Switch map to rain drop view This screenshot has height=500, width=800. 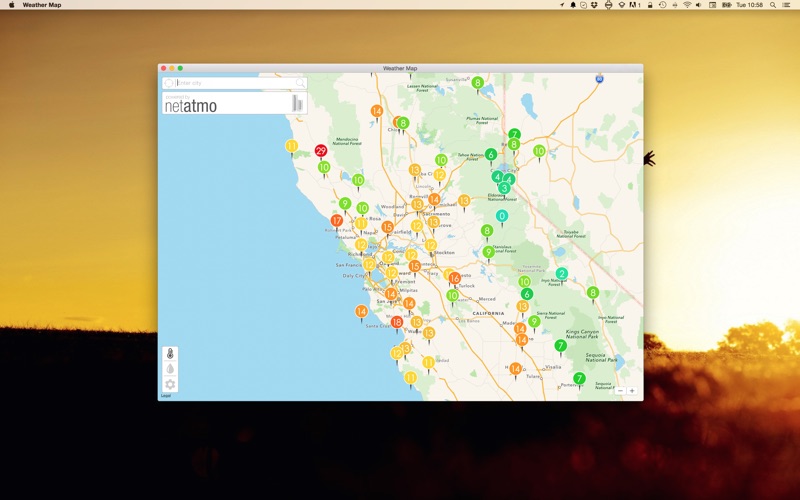pos(170,368)
